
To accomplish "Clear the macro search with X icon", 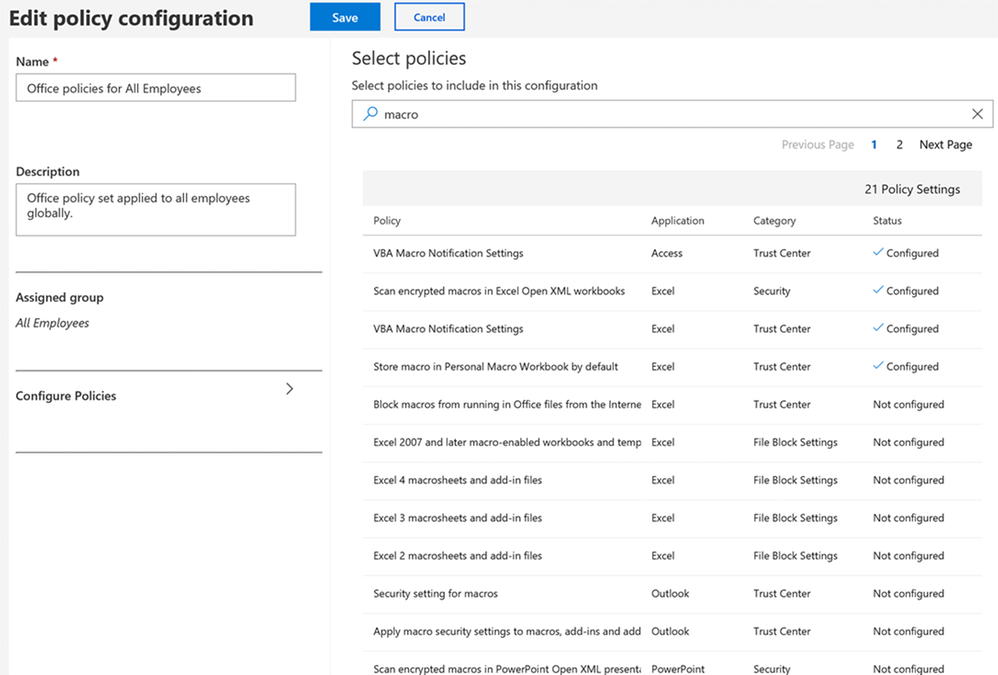I will click(x=977, y=114).
